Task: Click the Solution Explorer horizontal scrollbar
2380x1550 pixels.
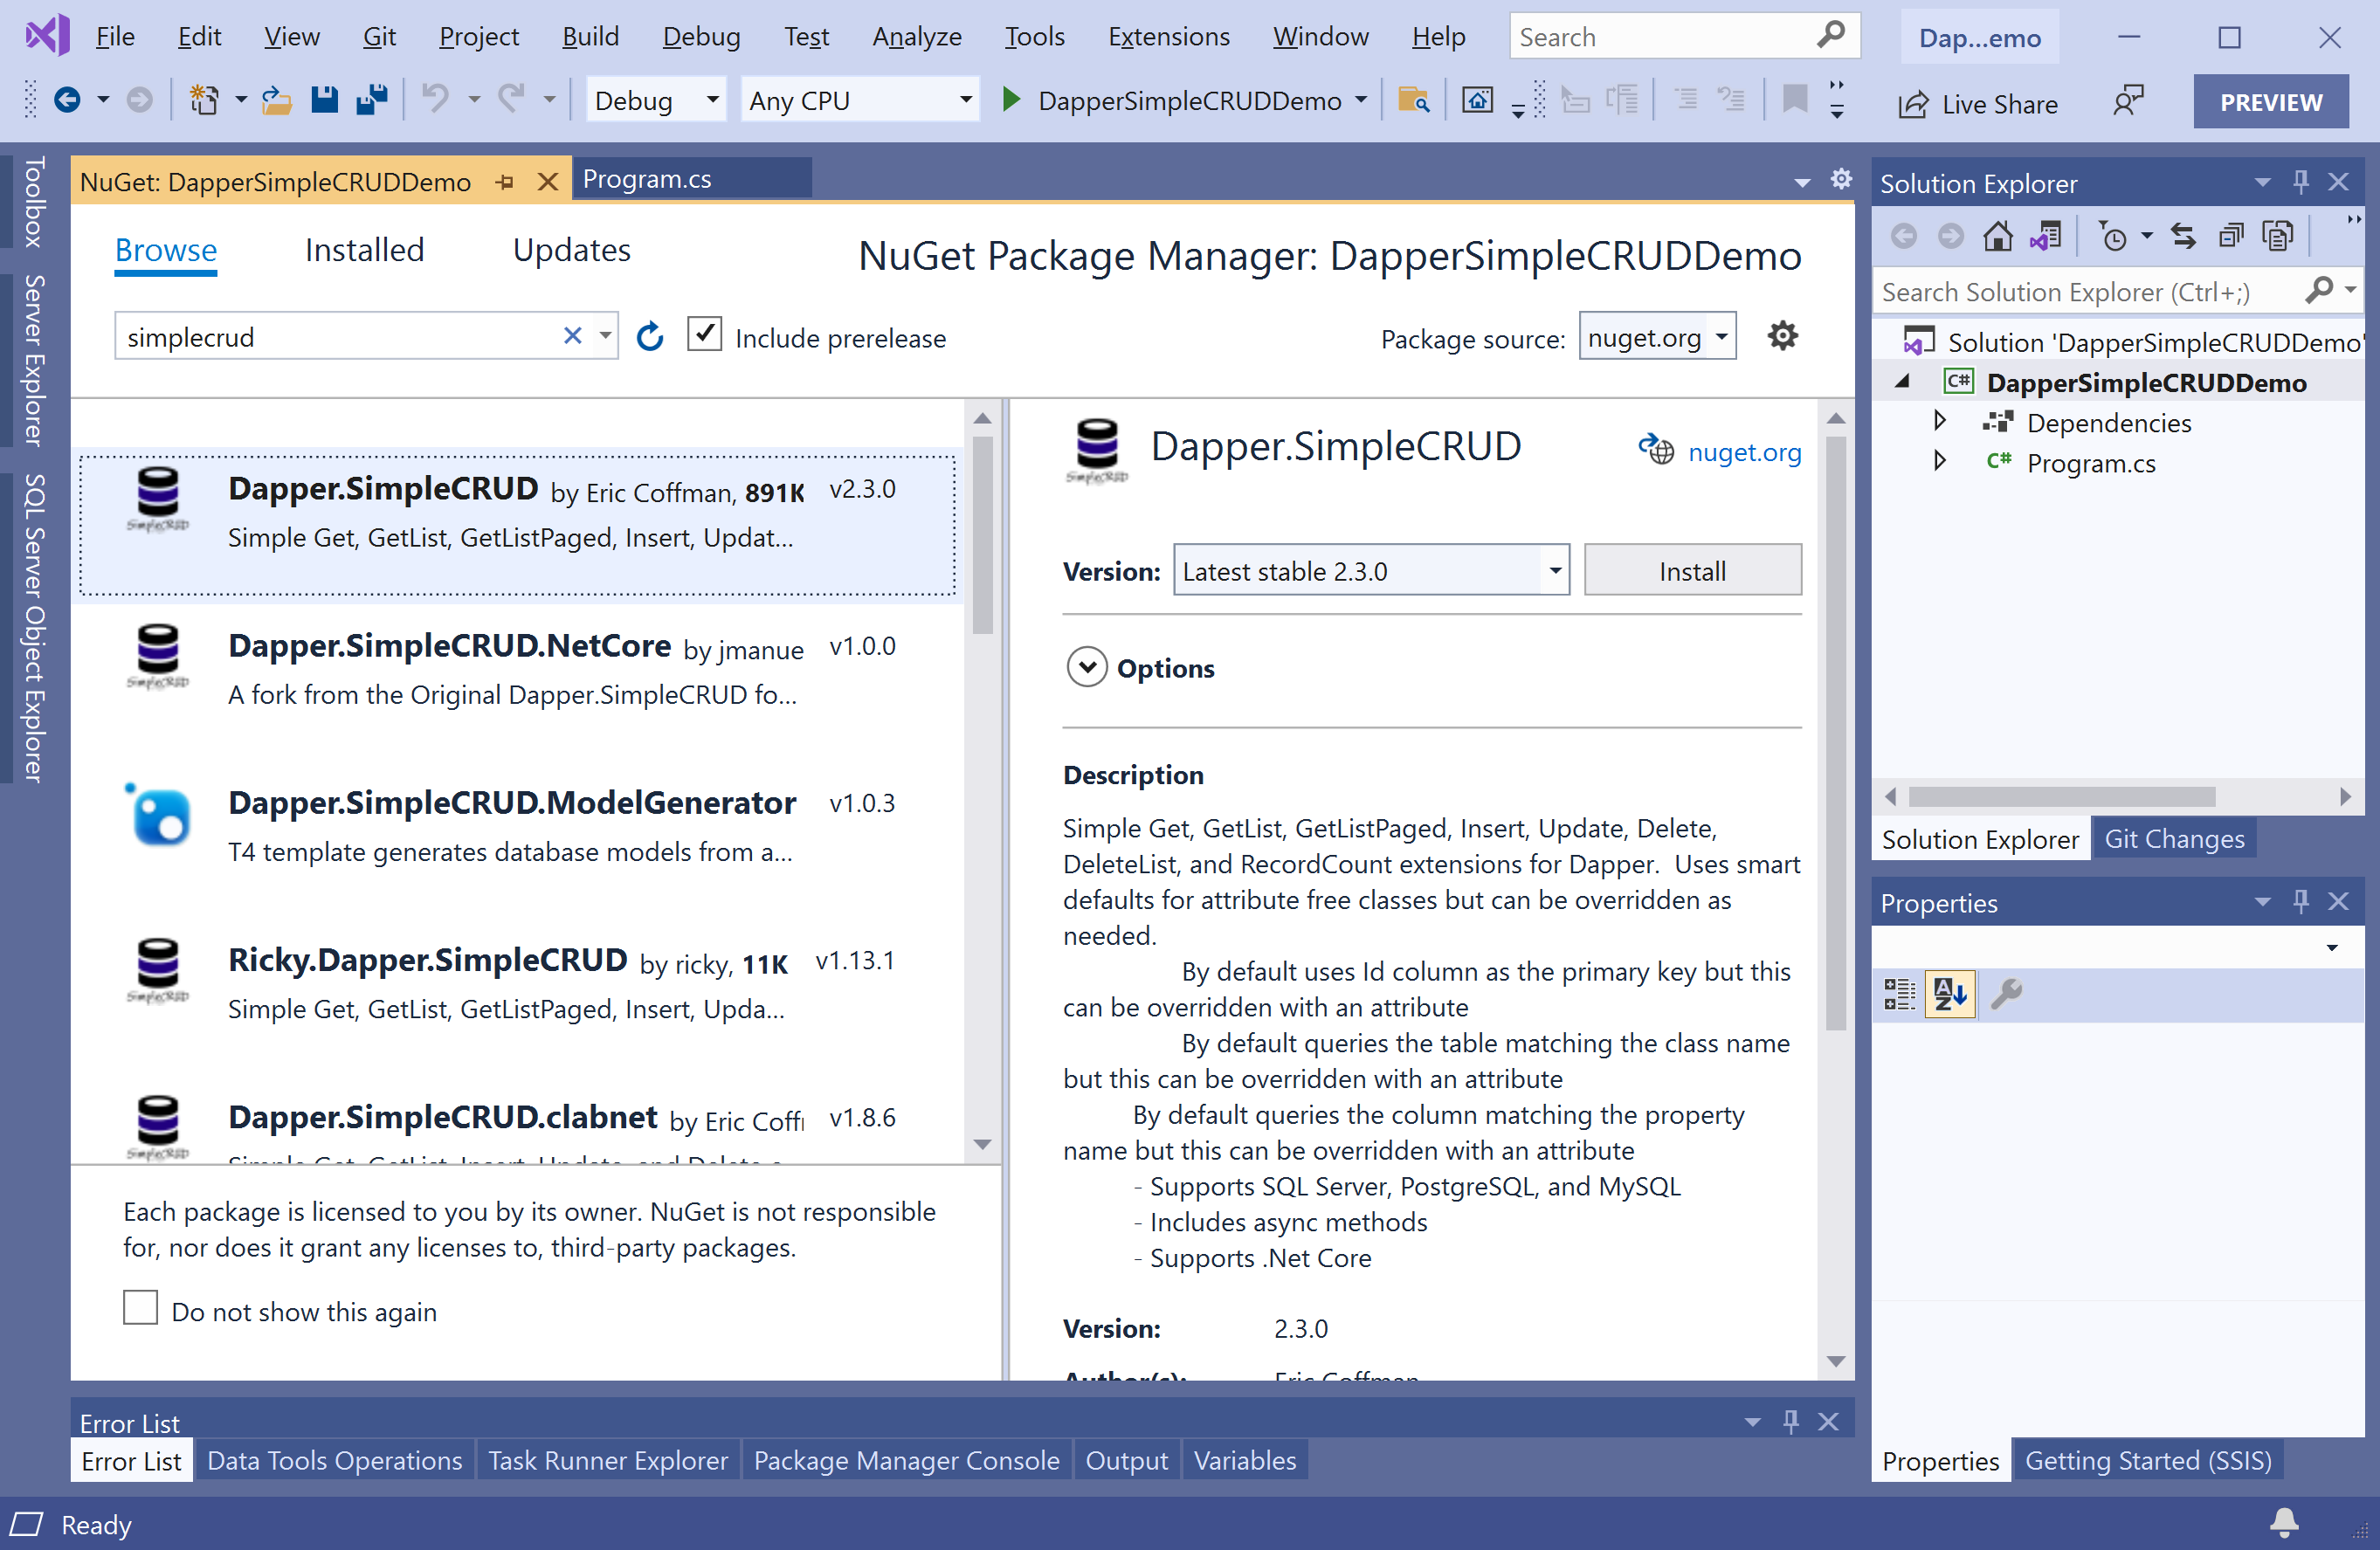Action: pos(2061,797)
